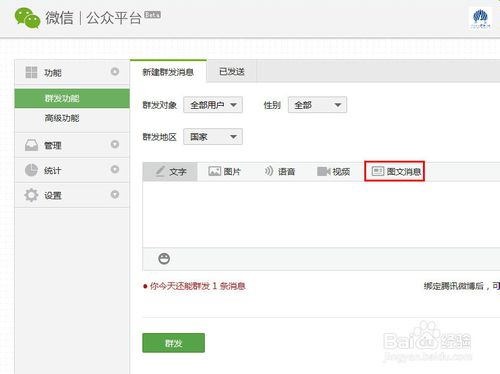Switch to the 新建群发消息 tab

pyautogui.click(x=168, y=72)
